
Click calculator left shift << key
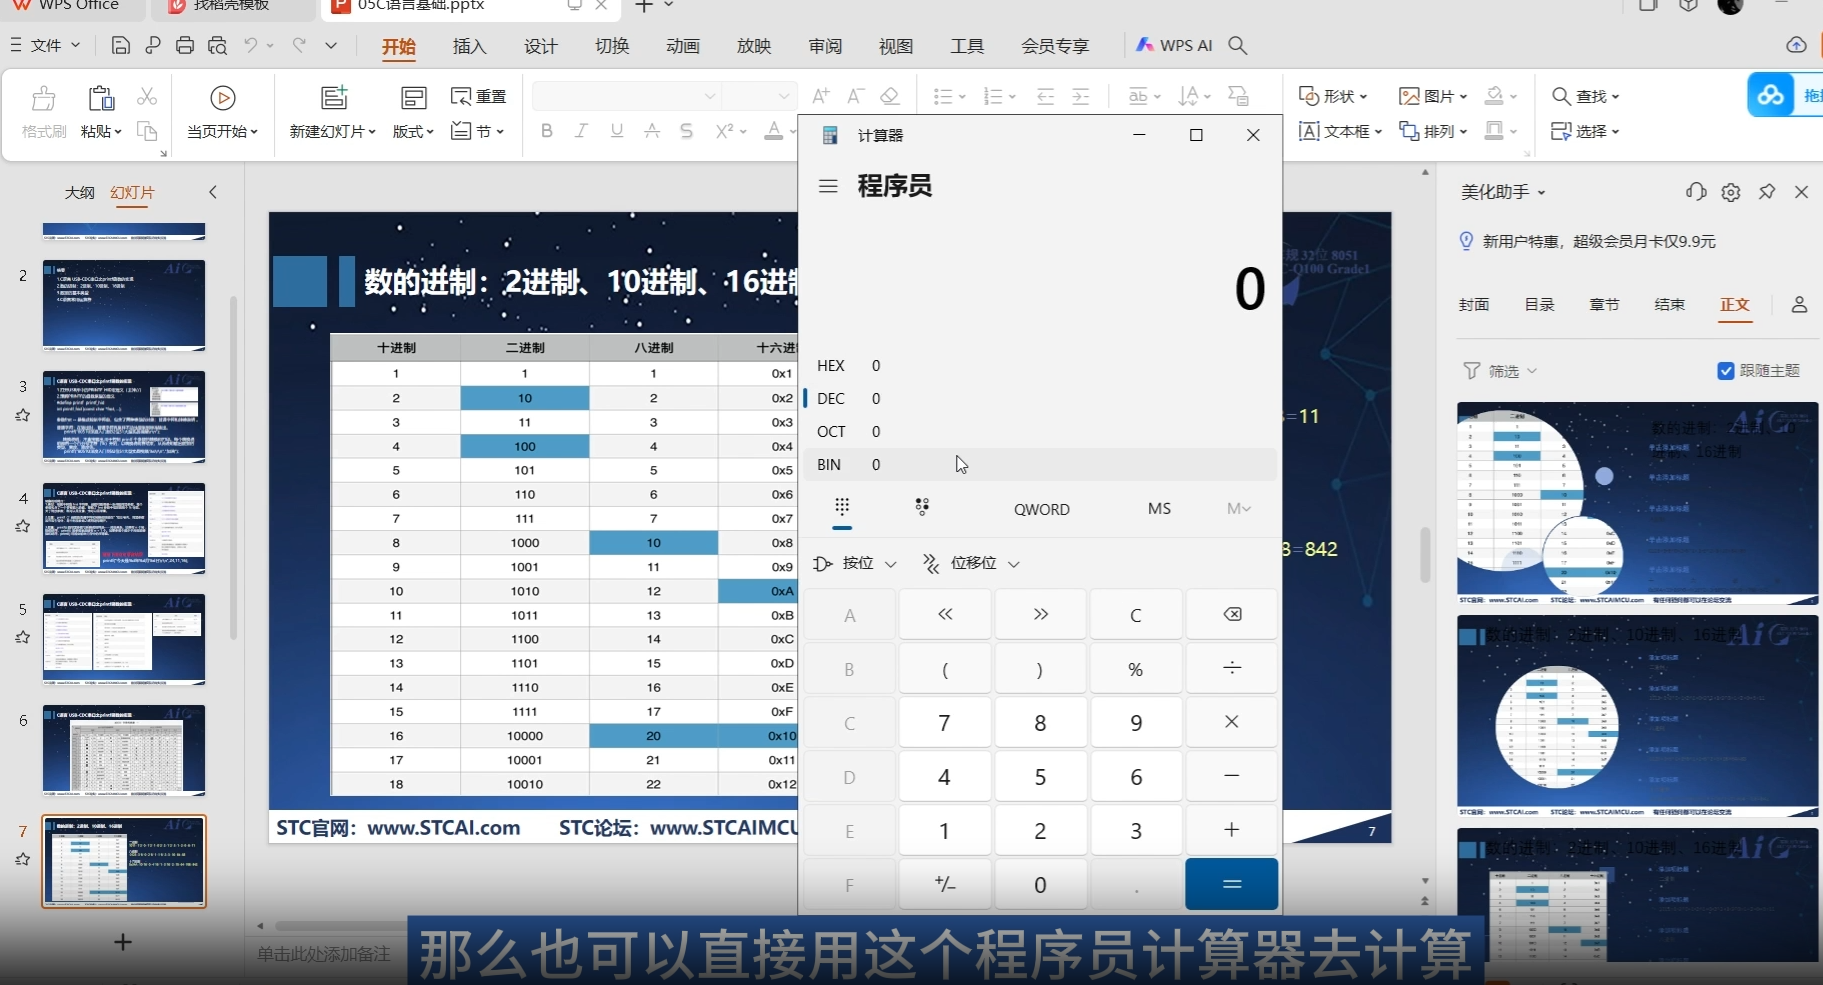tap(945, 614)
